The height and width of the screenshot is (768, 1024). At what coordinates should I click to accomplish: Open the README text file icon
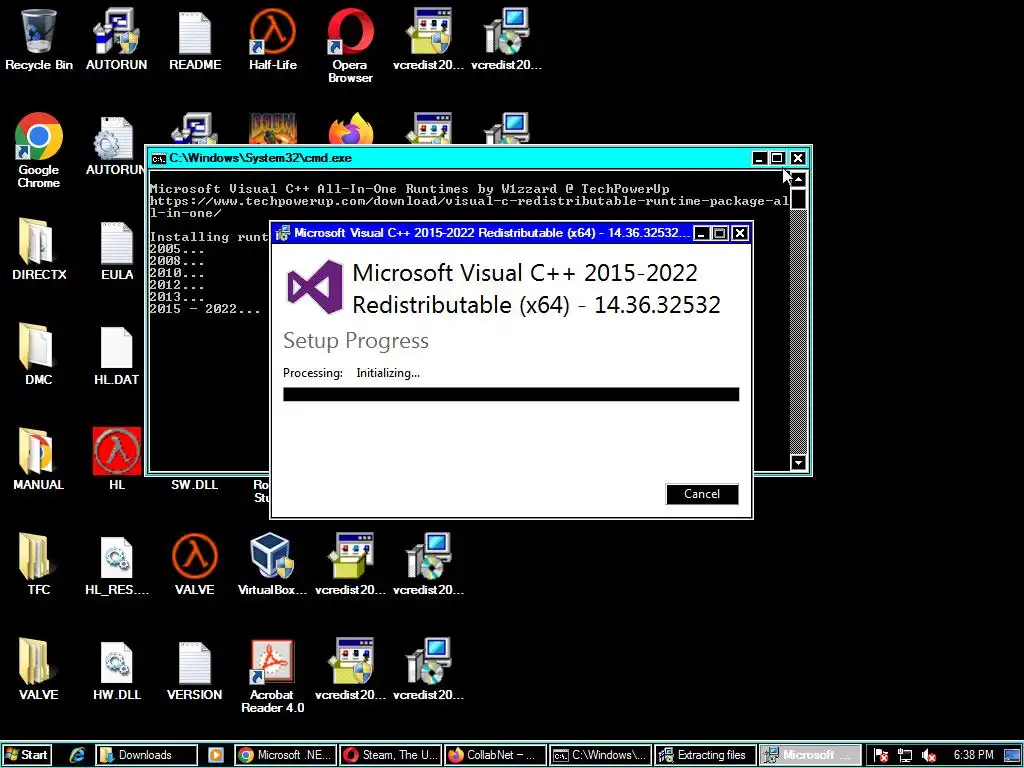point(195,39)
